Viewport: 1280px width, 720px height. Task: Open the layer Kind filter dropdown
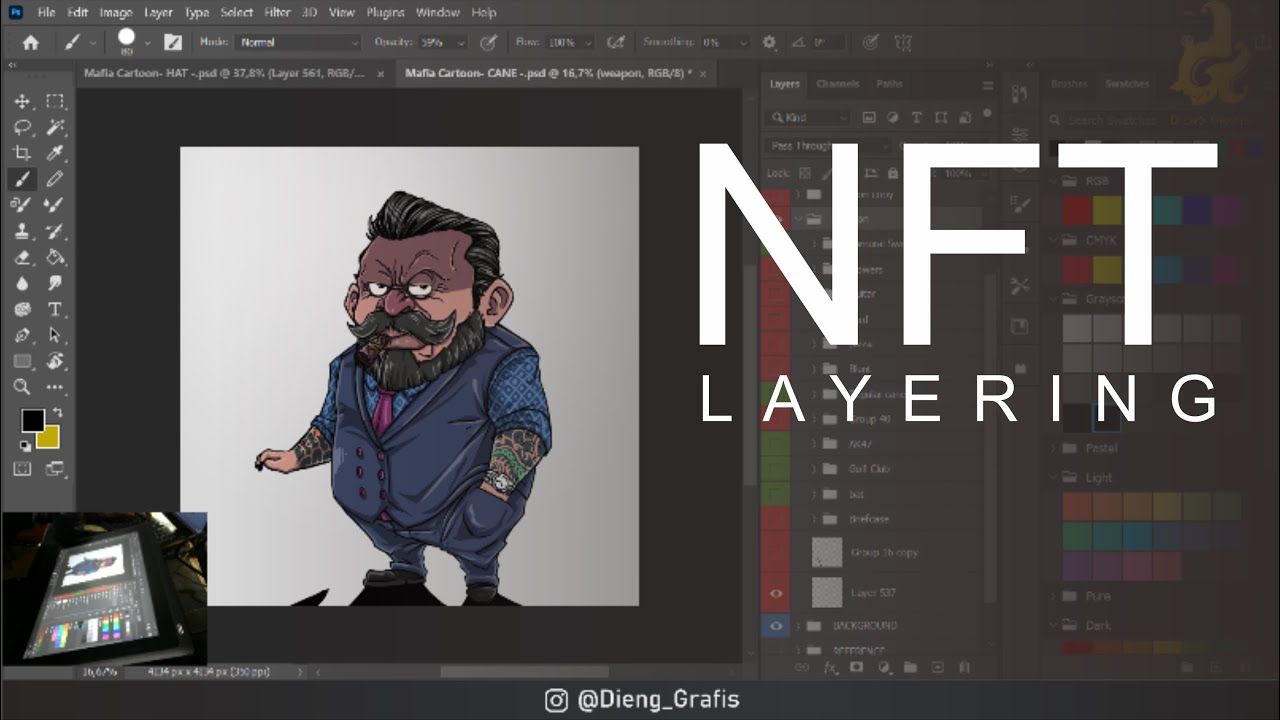point(809,117)
